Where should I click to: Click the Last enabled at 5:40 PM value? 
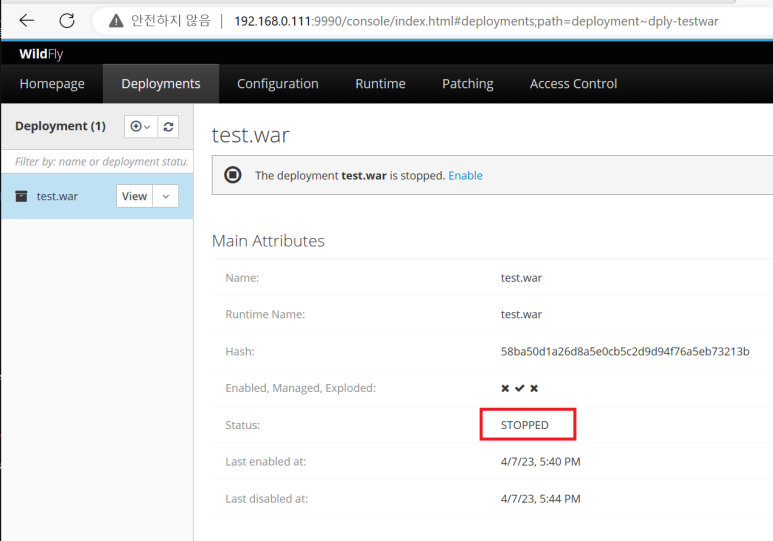click(540, 462)
